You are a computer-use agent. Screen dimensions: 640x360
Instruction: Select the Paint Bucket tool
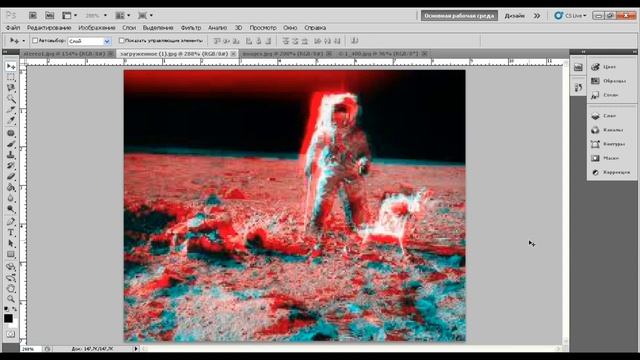(11, 188)
